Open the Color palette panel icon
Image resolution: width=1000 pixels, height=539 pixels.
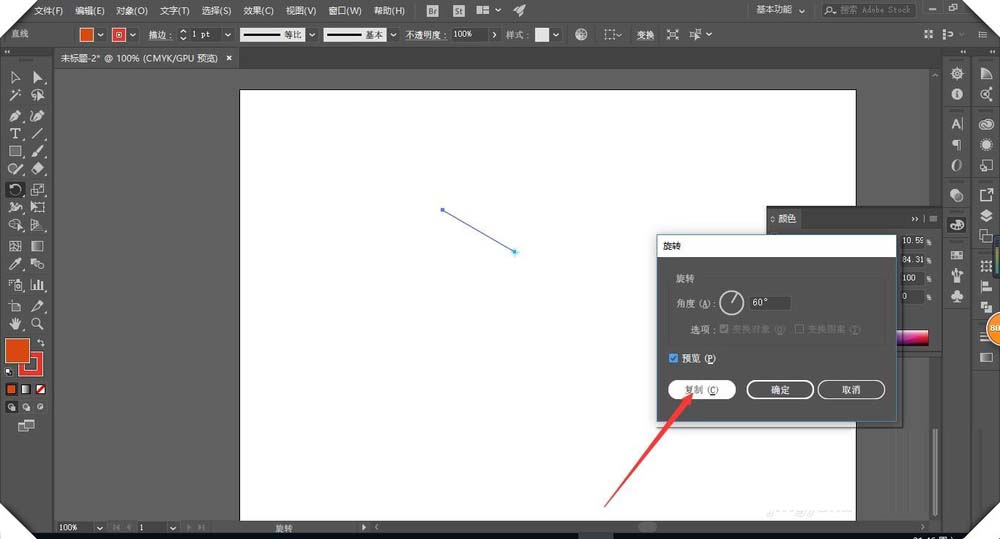pyautogui.click(x=957, y=225)
